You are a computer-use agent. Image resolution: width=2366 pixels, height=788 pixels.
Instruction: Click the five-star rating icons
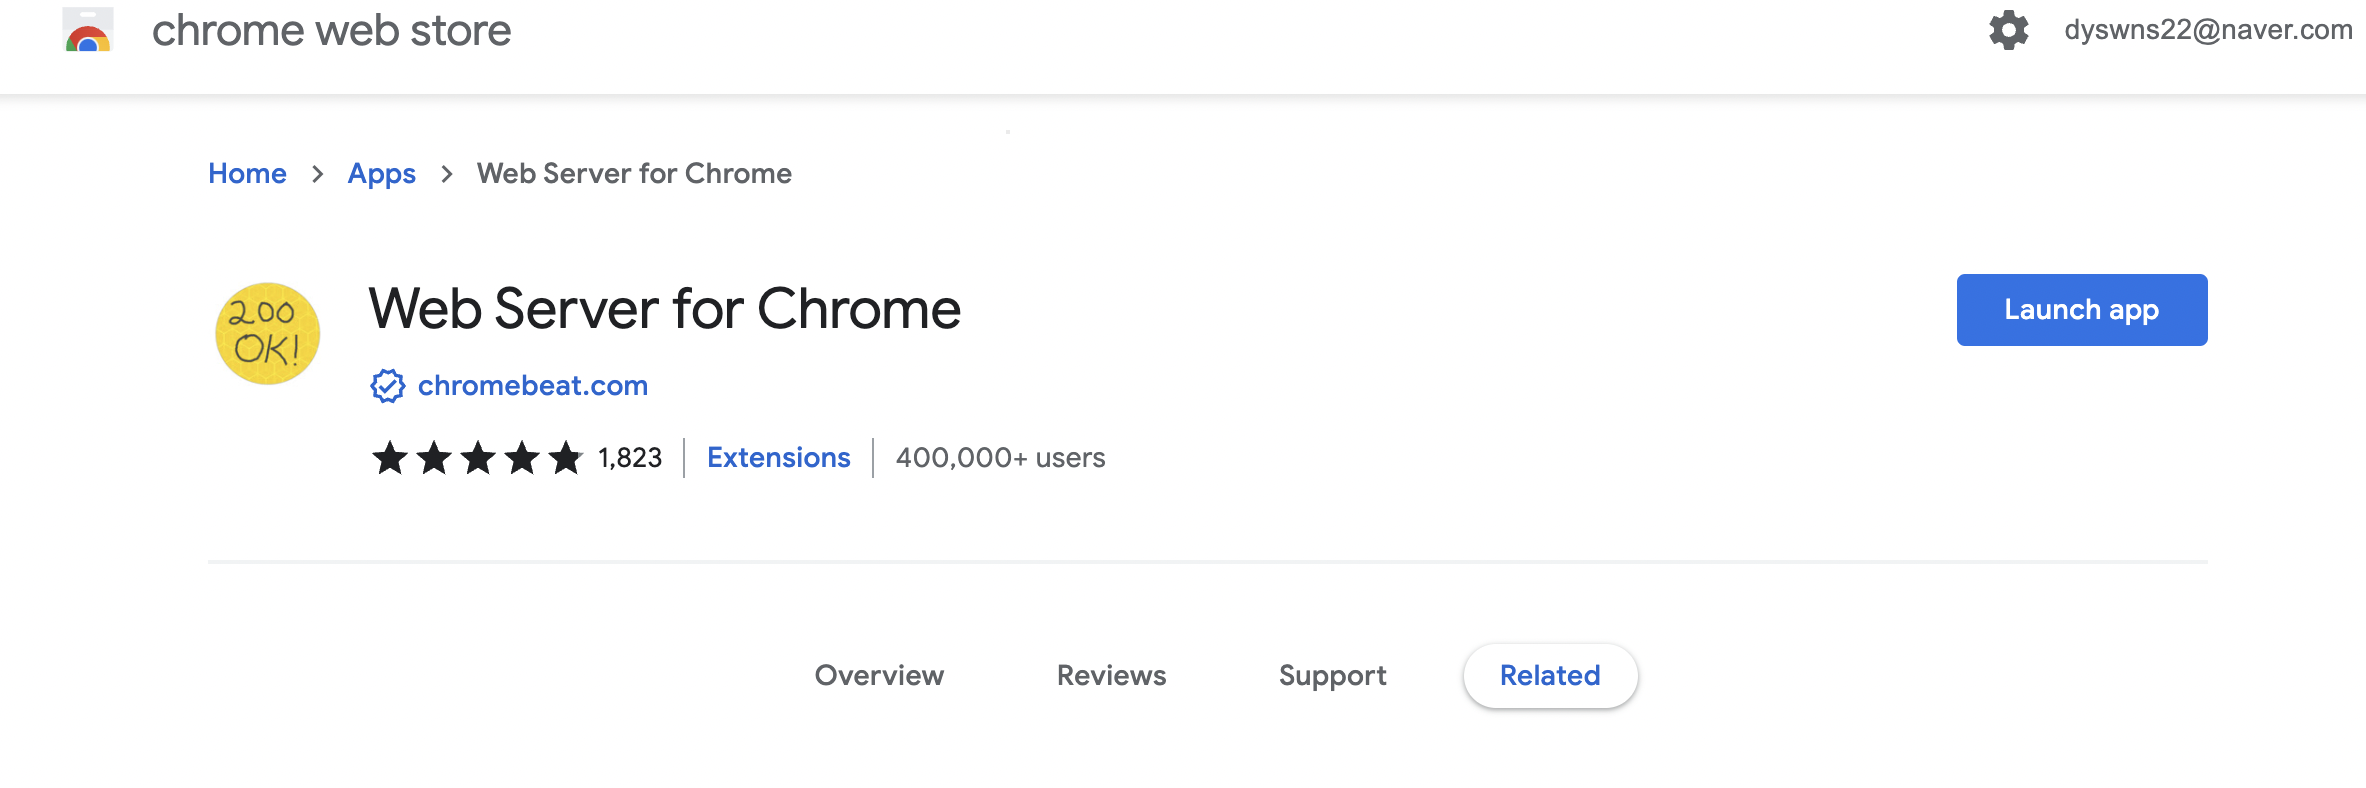click(477, 458)
